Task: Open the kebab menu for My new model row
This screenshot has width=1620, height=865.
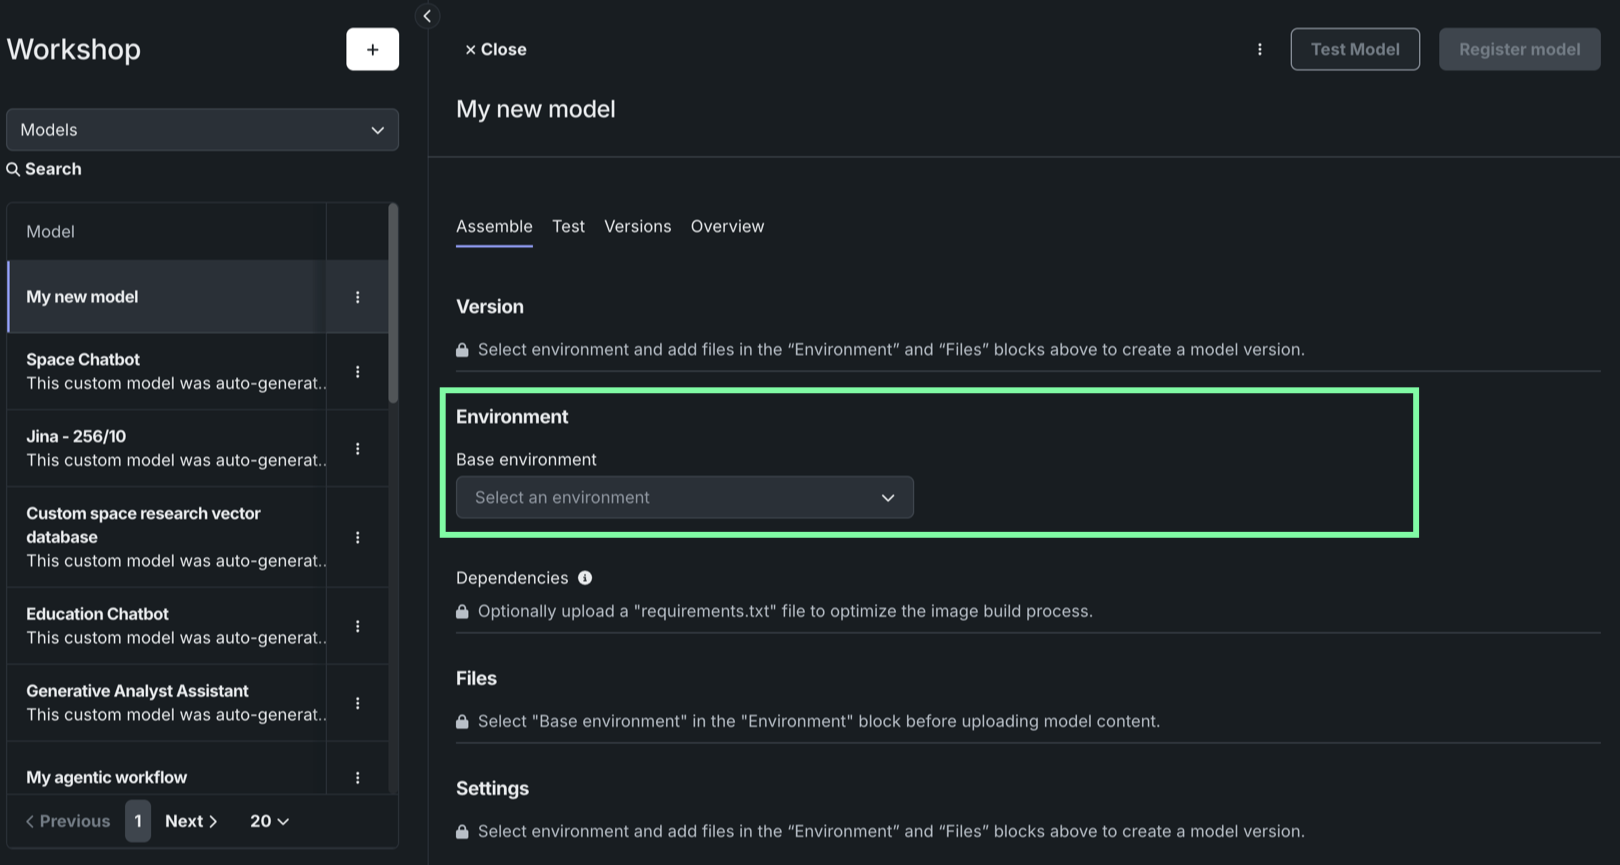Action: [357, 297]
